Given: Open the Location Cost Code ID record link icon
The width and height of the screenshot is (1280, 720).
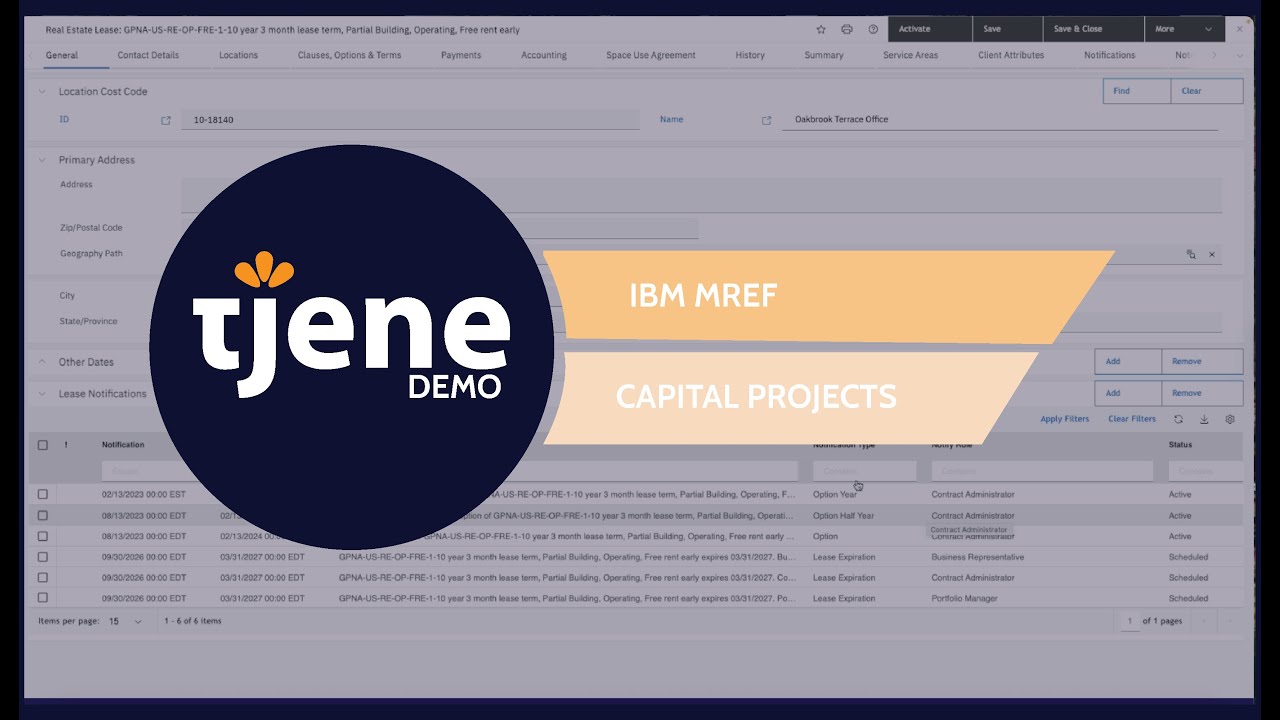Looking at the screenshot, I should (x=166, y=120).
